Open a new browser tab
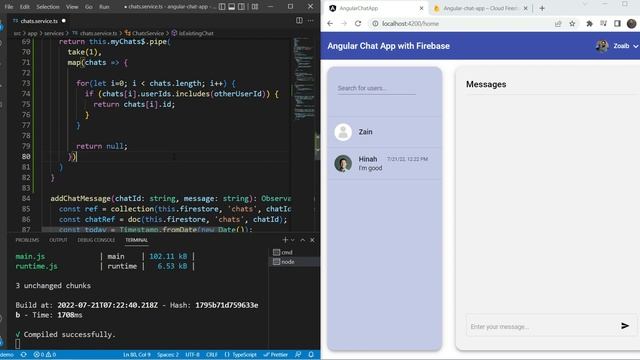The height and width of the screenshot is (360, 640). coord(542,8)
